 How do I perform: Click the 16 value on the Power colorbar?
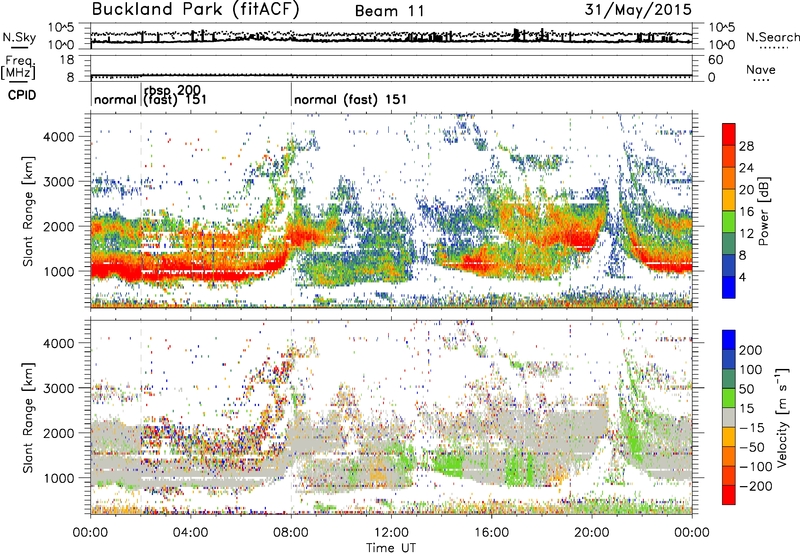[x=746, y=212]
